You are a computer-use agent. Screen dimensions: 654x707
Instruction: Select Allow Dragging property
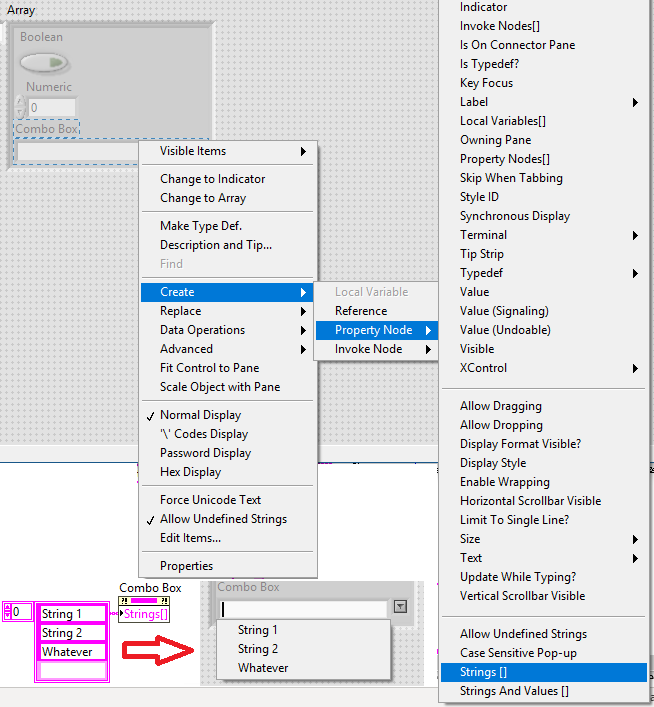coord(543,406)
